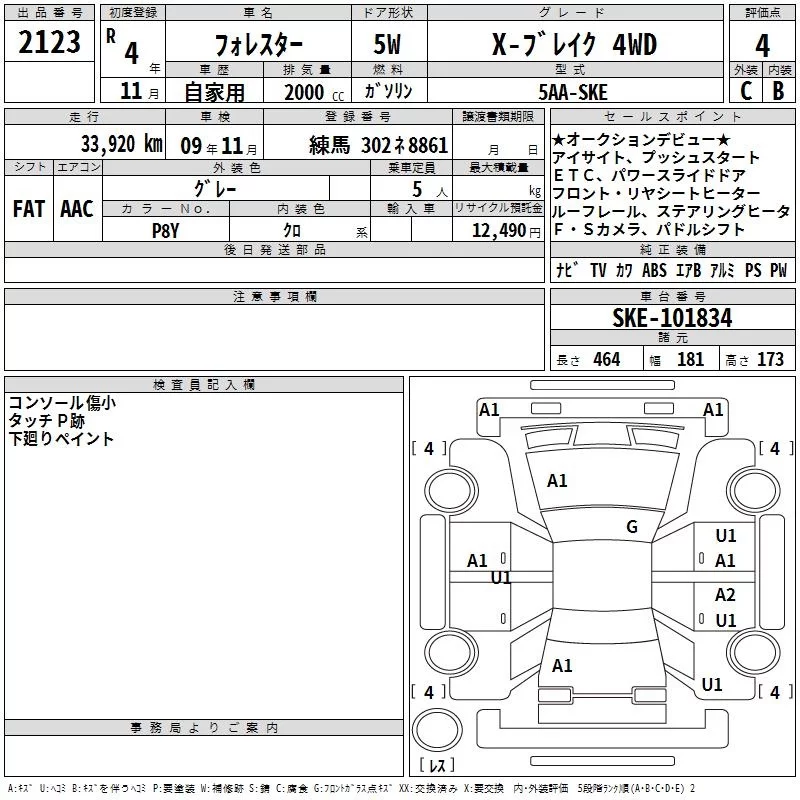The width and height of the screenshot is (800, 800).
Task: Click the レス label below the spare tire
Action: (437, 765)
